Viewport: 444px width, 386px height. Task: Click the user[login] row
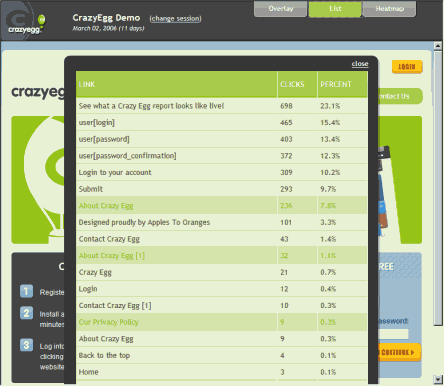click(222, 122)
